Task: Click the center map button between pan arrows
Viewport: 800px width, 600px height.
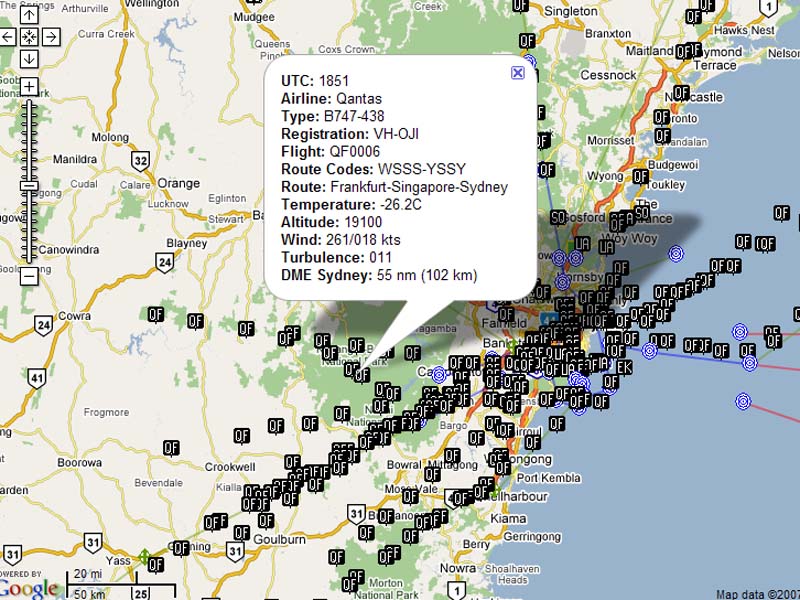Action: pos(29,37)
